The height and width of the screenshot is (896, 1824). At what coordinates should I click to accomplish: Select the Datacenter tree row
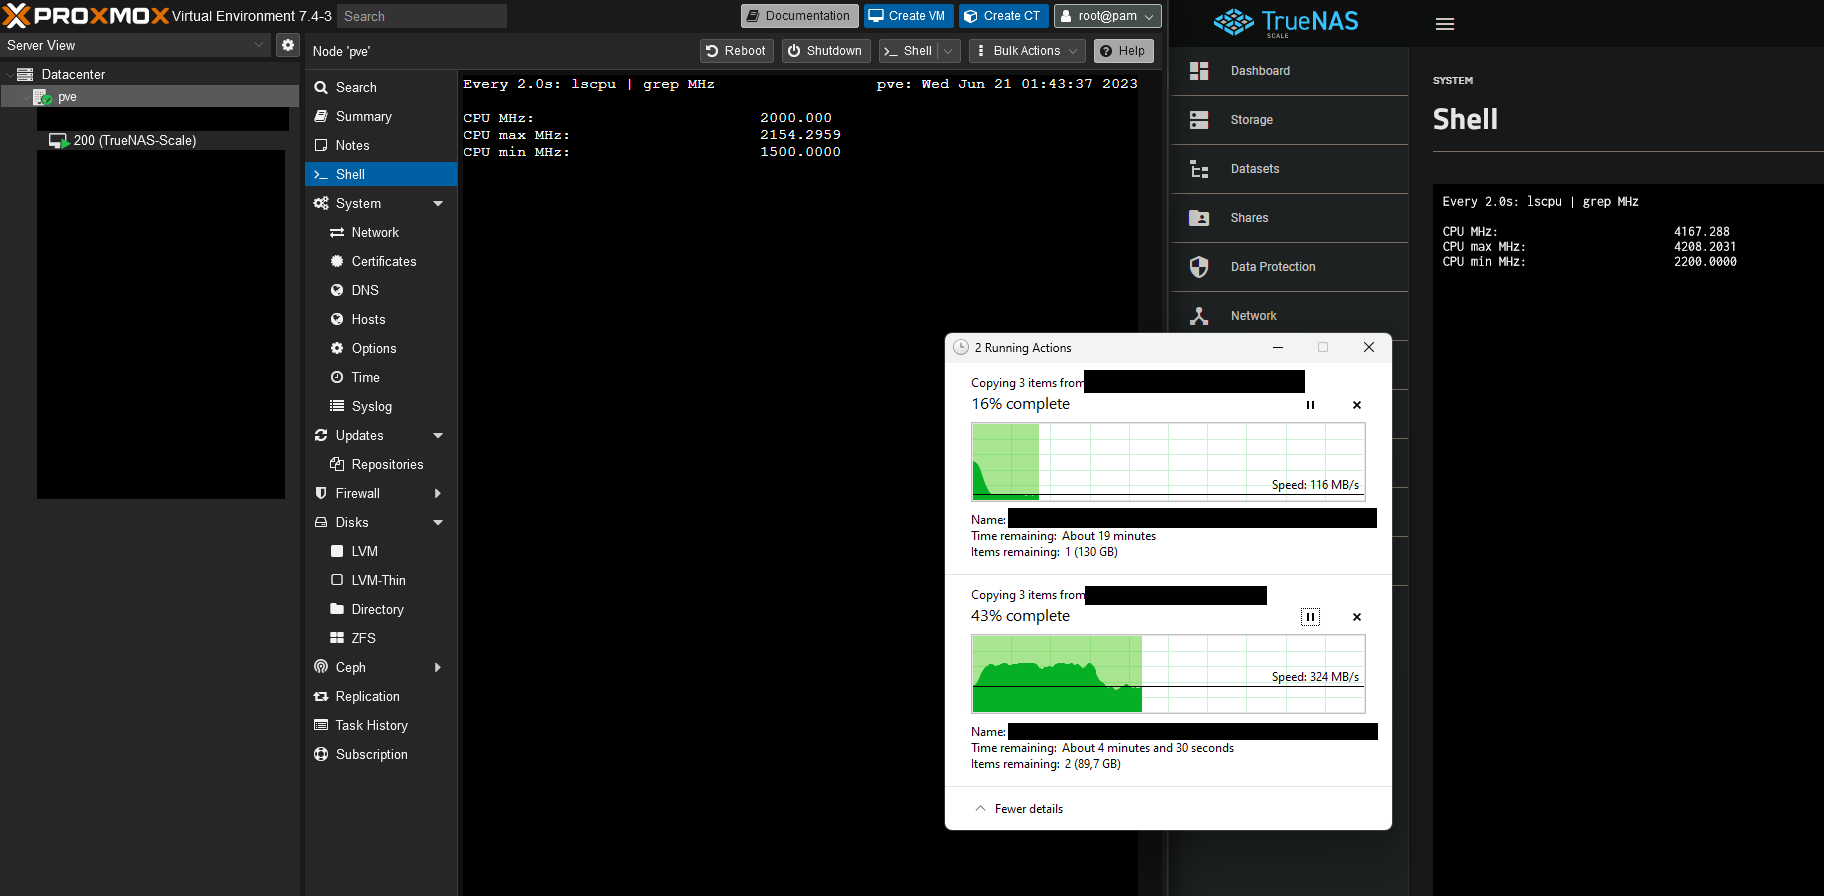coord(150,74)
